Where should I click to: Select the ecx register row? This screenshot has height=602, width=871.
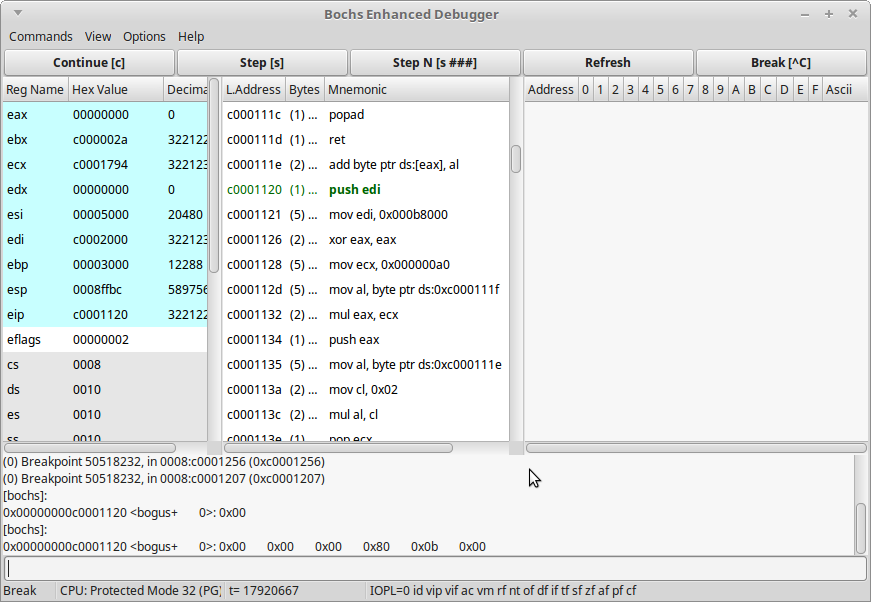tap(105, 165)
